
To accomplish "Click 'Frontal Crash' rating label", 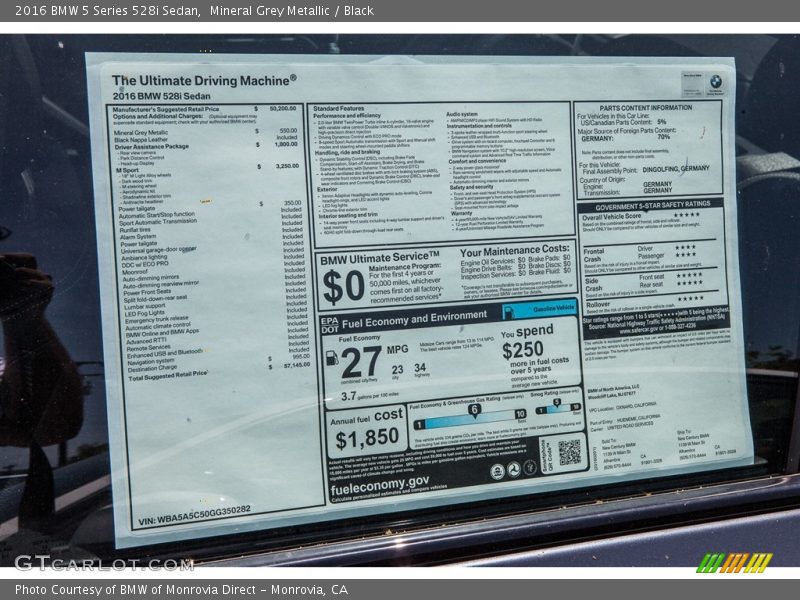I will coord(594,255).
